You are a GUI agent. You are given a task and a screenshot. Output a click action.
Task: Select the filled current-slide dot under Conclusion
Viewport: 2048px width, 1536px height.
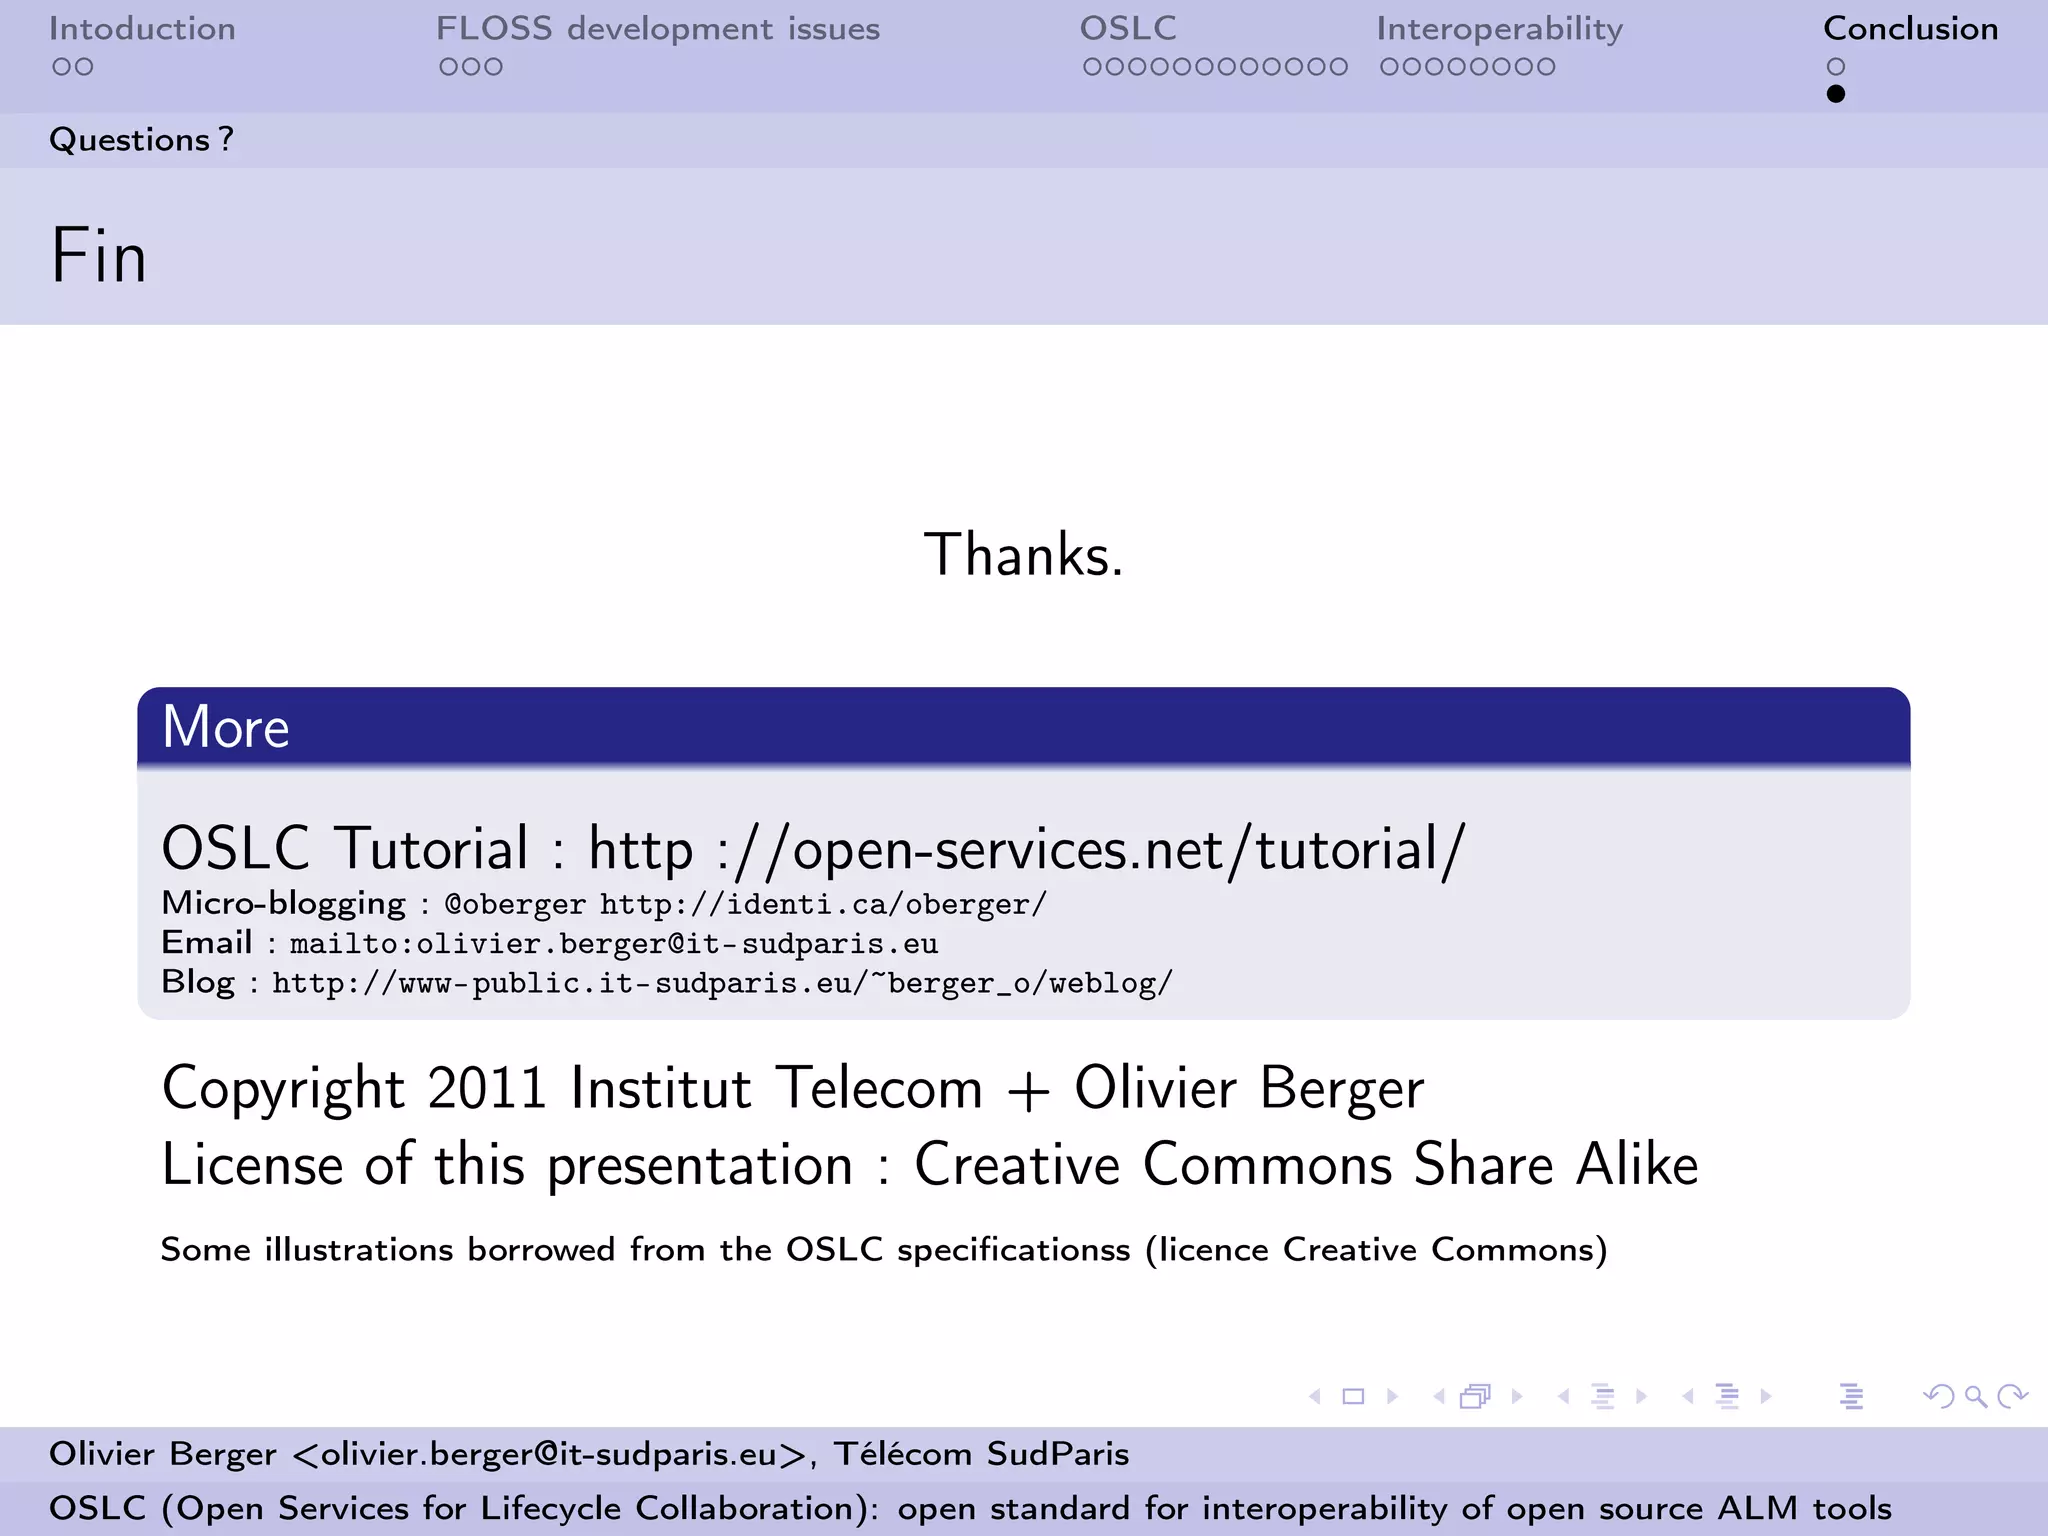click(1836, 94)
